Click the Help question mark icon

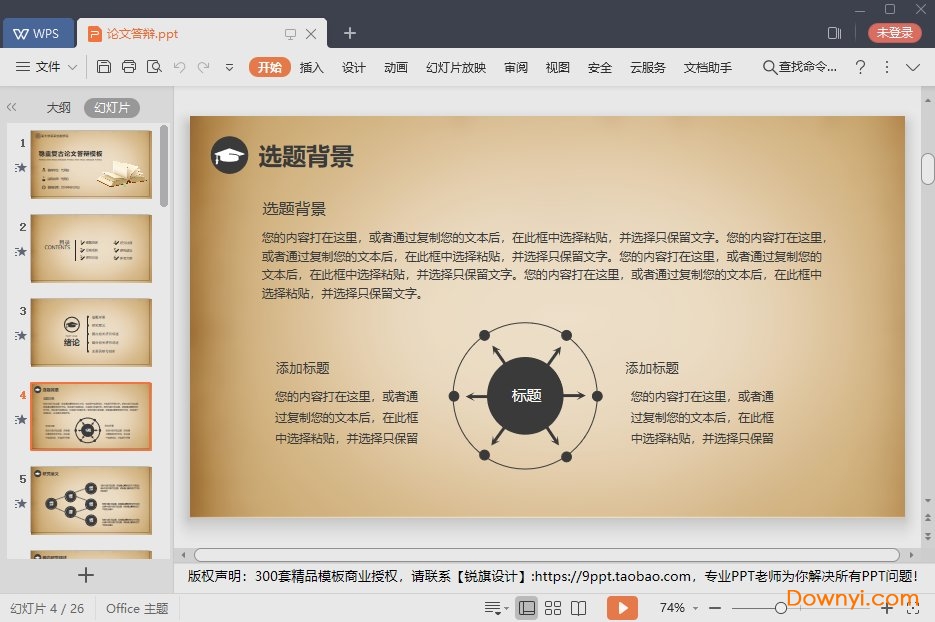point(860,67)
